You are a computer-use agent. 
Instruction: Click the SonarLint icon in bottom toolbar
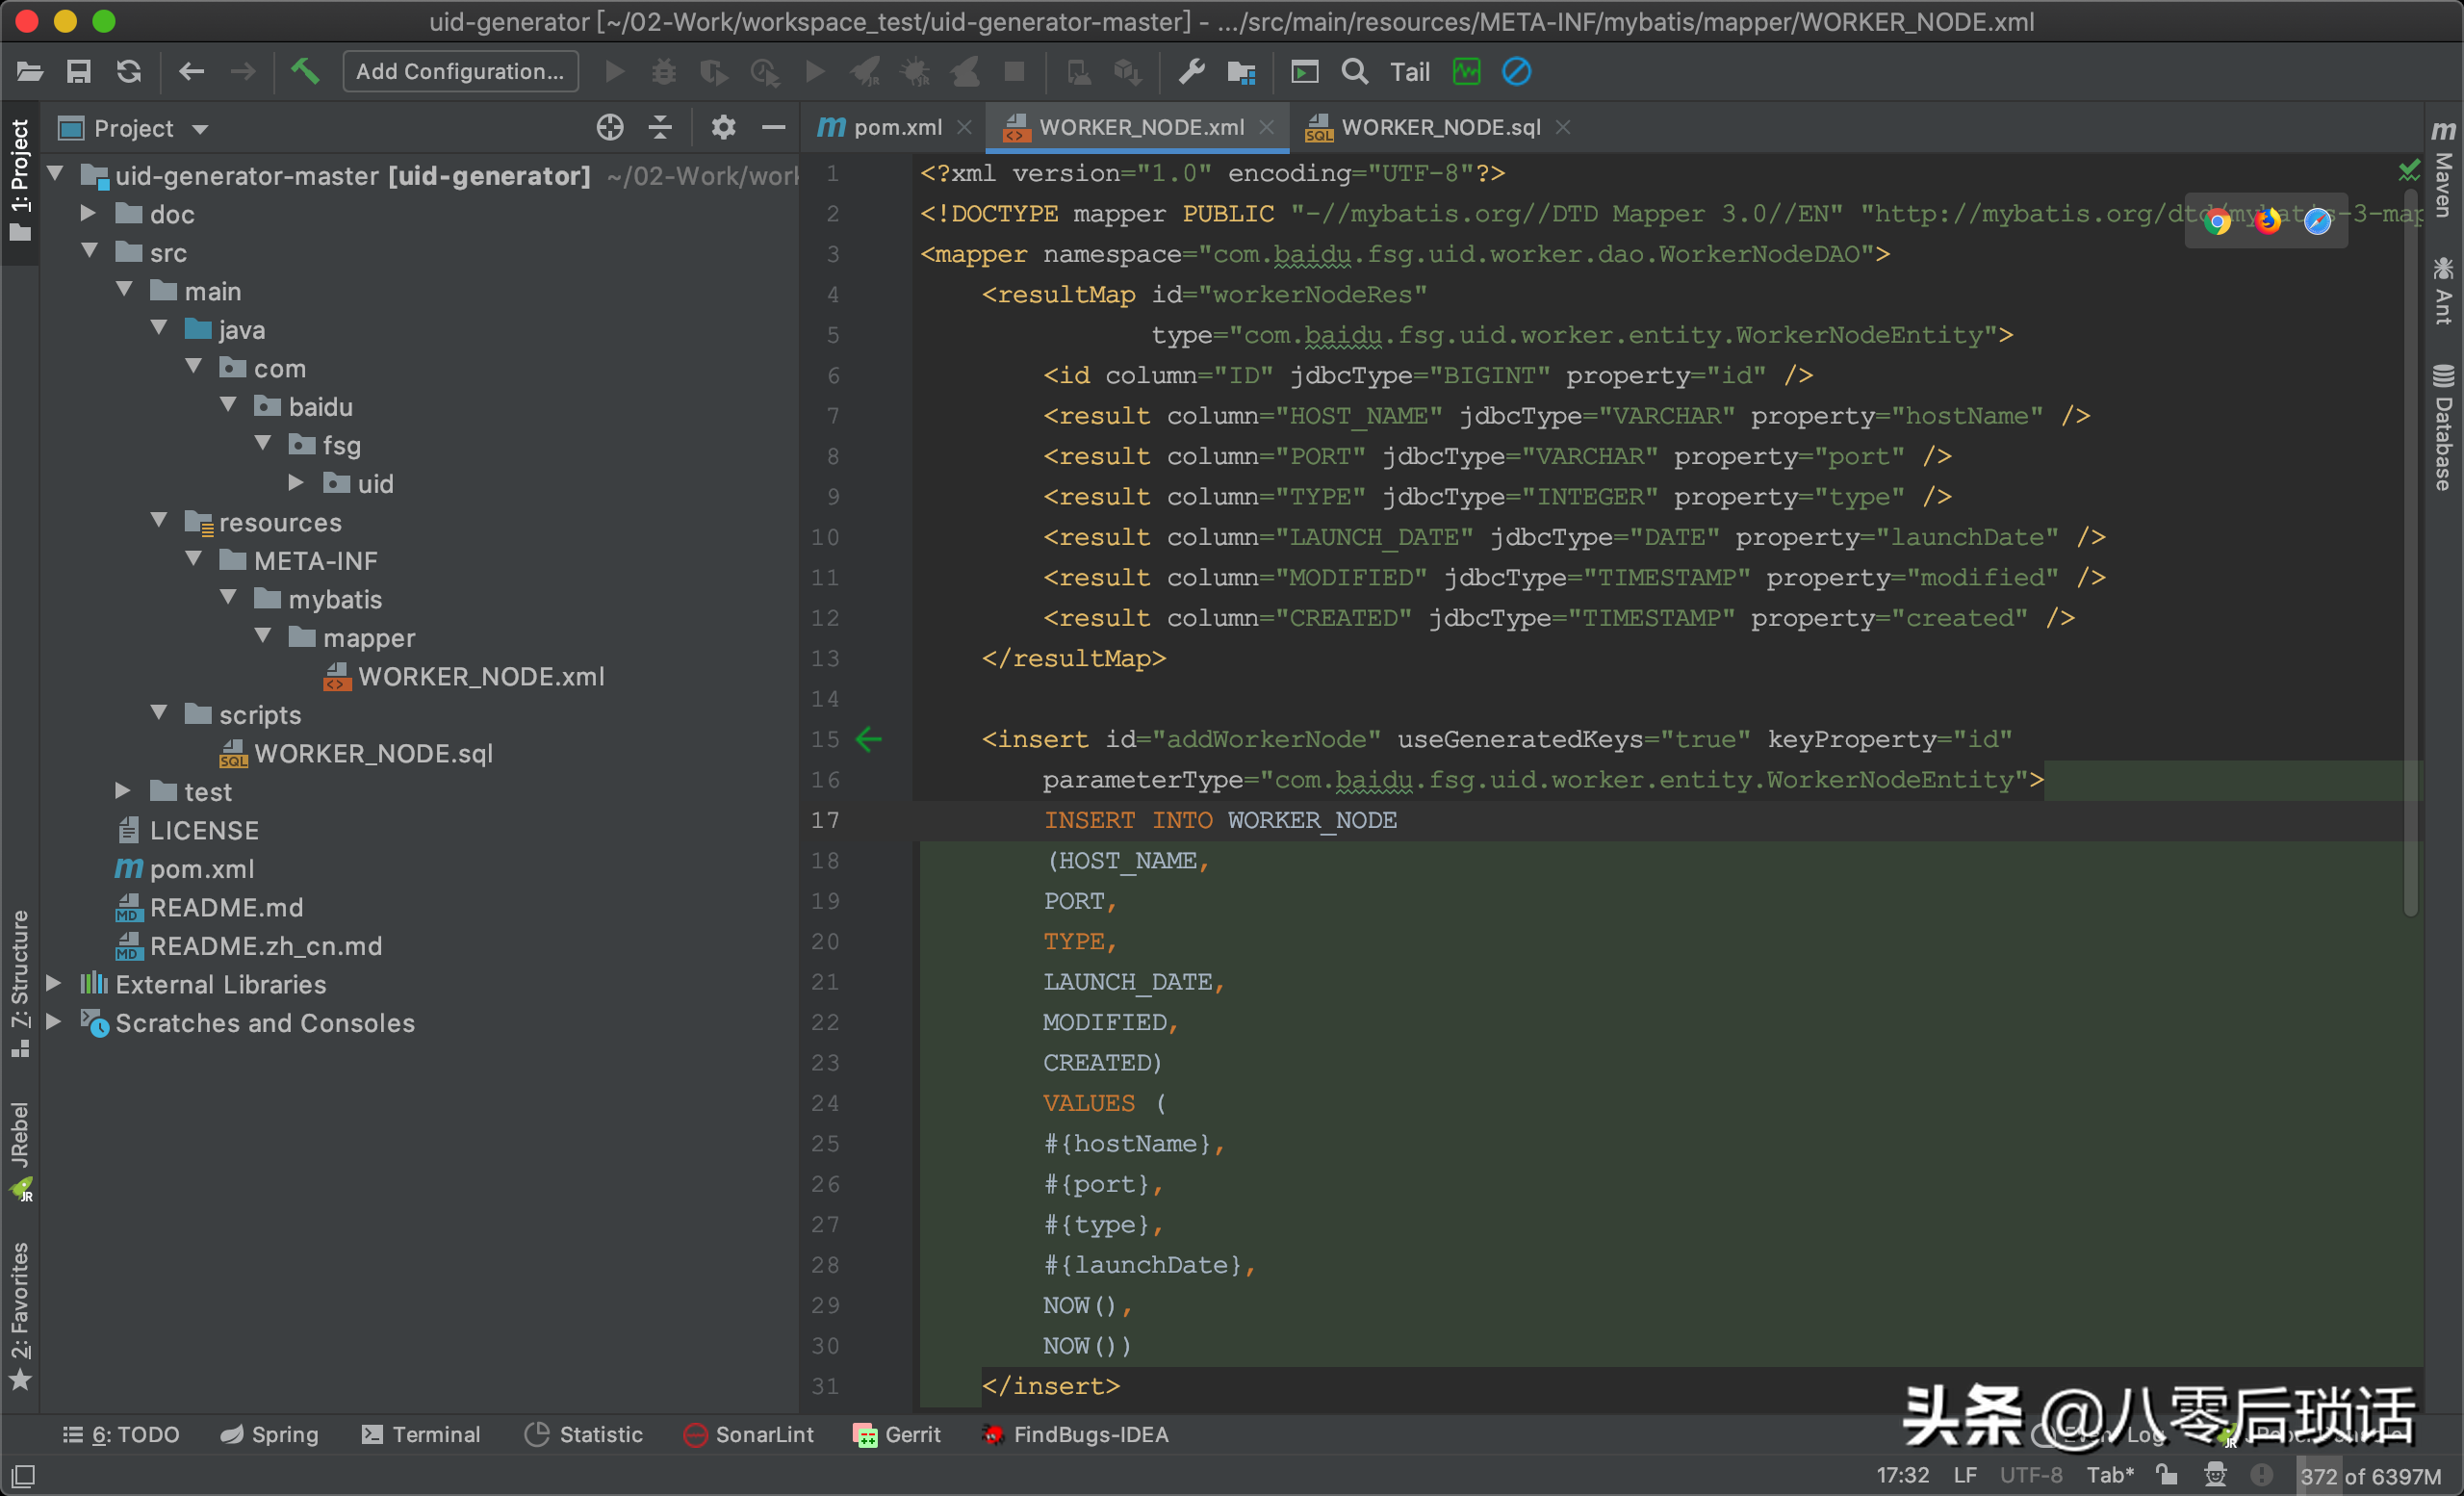click(693, 1434)
